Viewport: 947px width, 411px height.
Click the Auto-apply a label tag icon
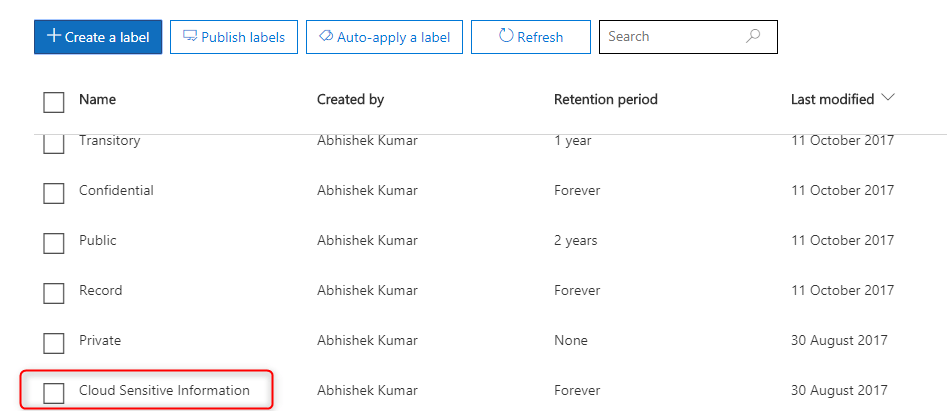(x=326, y=36)
